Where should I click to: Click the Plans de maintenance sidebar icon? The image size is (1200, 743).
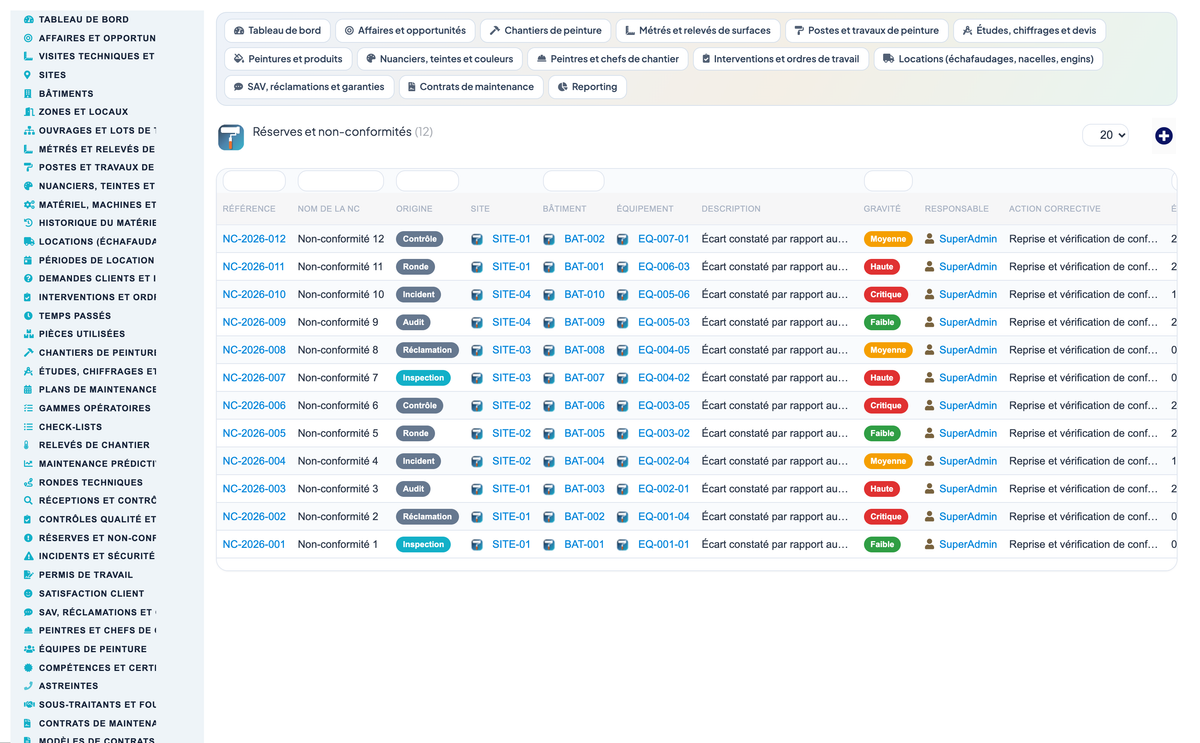28,390
